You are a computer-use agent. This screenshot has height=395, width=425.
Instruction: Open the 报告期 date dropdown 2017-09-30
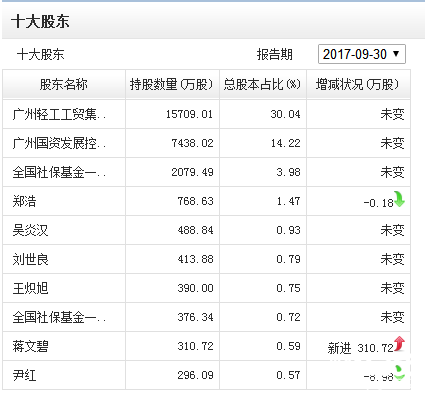tap(362, 54)
